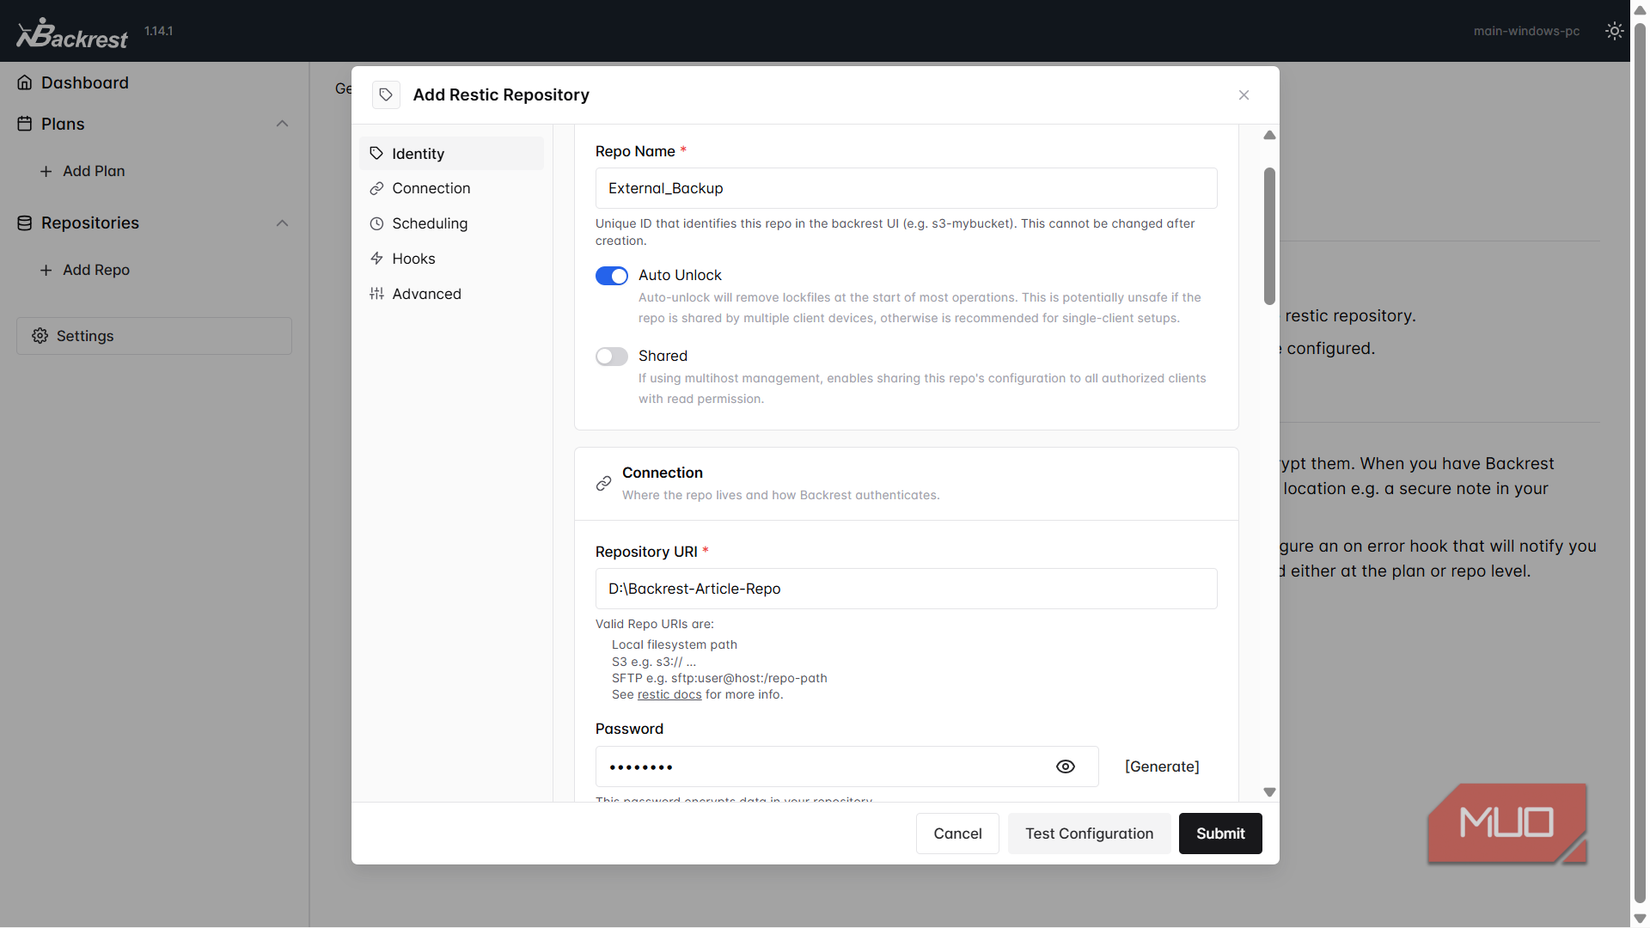Click the Cancel button
This screenshot has width=1650, height=928.
point(957,834)
